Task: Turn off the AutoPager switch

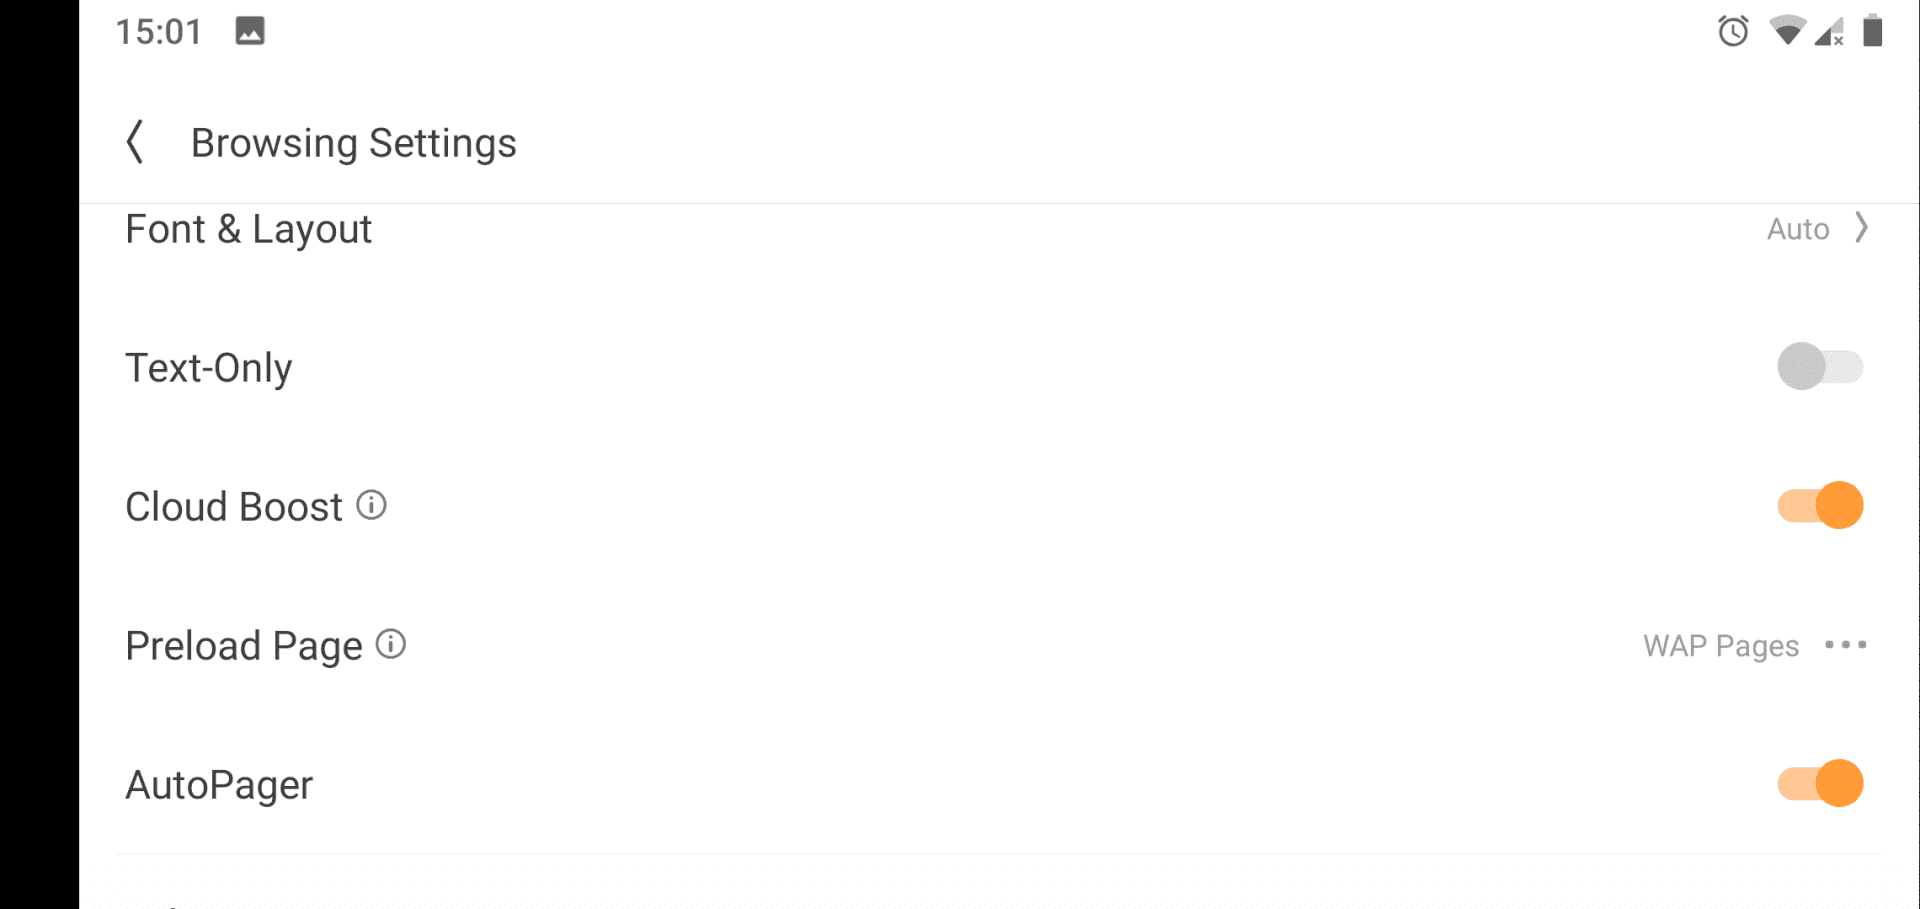Action: (1819, 783)
